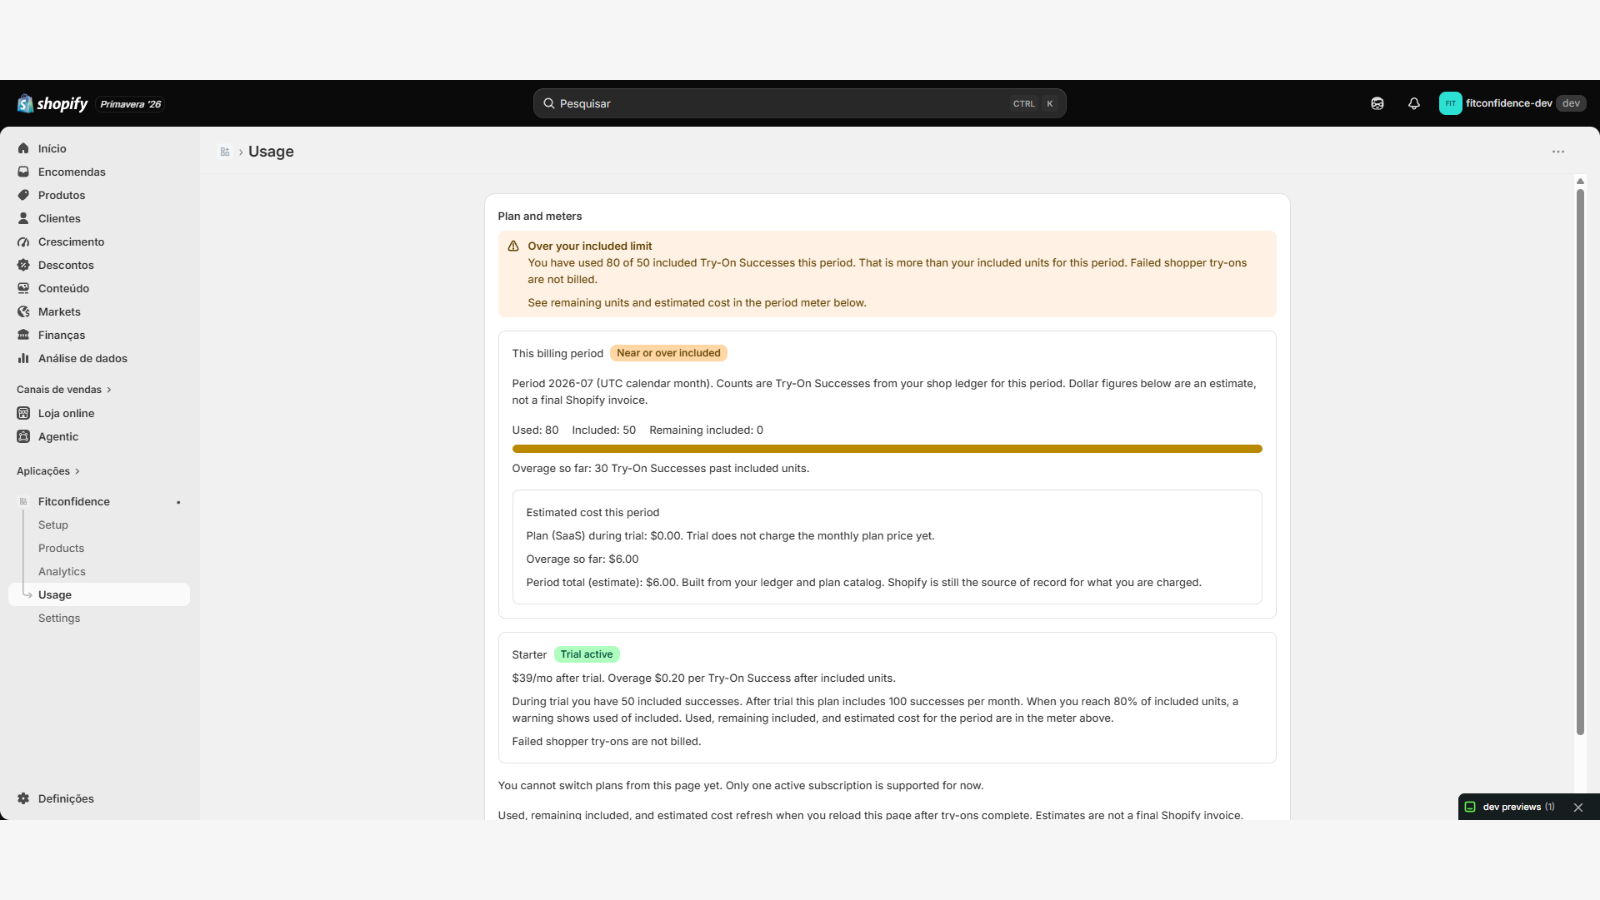
Task: Click the app breadcrumb icon before Usage
Action: point(225,152)
